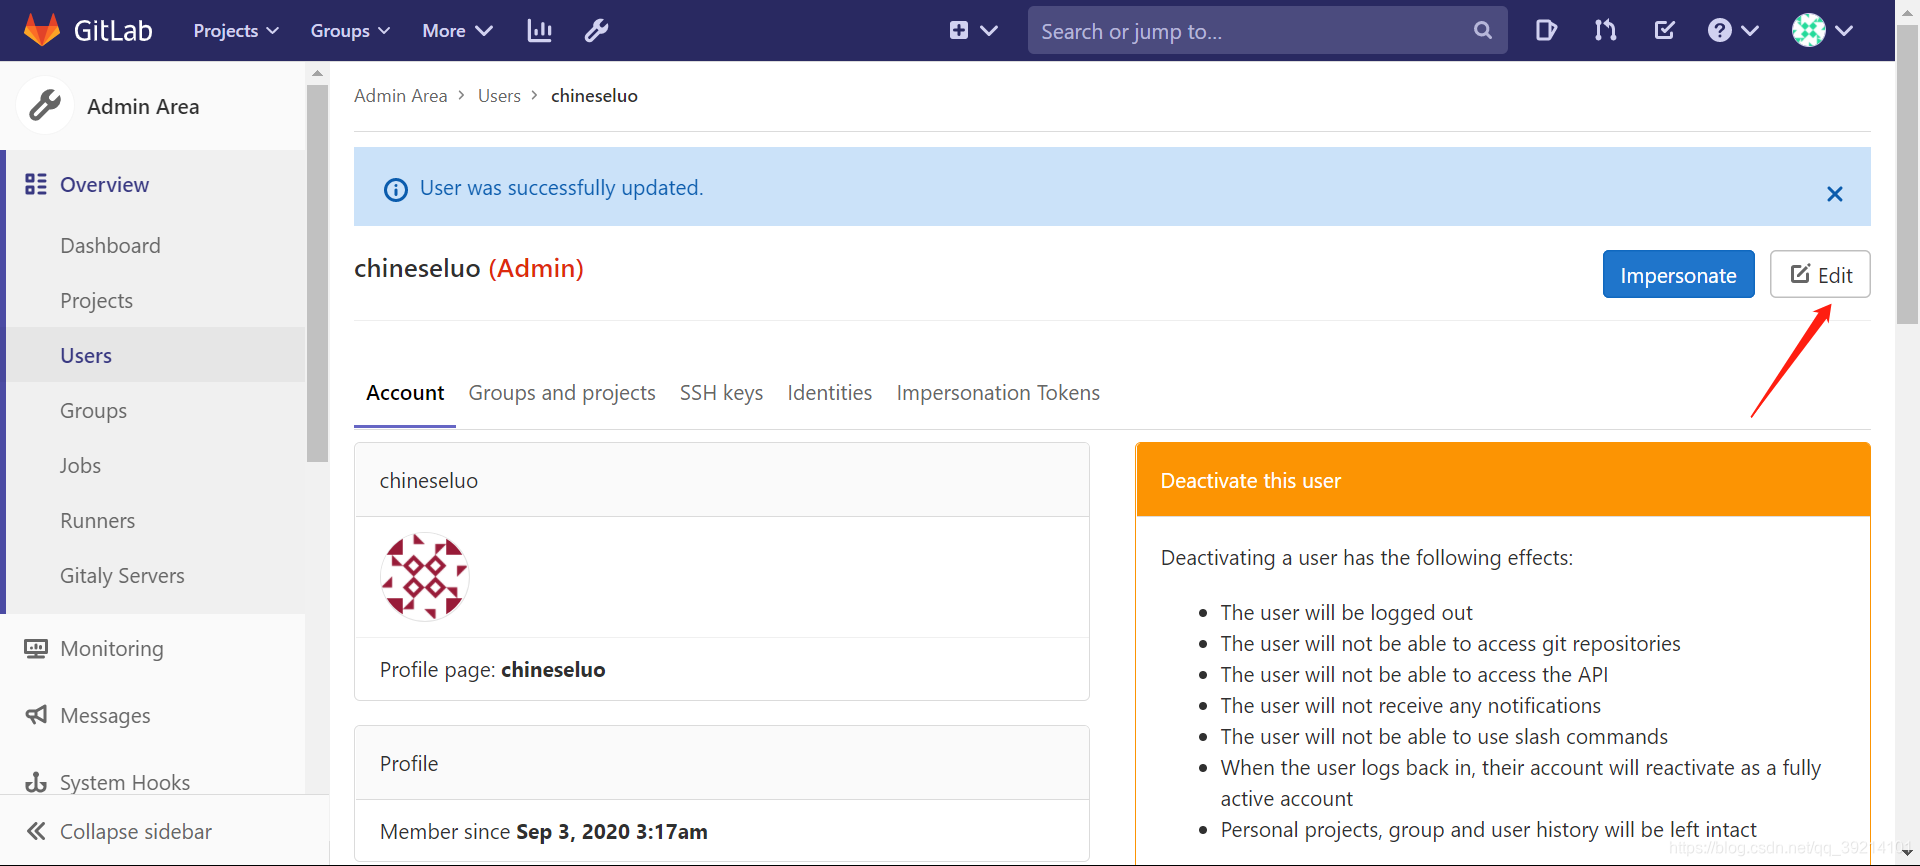
Task: Go to Dashboard in sidebar
Action: click(110, 246)
